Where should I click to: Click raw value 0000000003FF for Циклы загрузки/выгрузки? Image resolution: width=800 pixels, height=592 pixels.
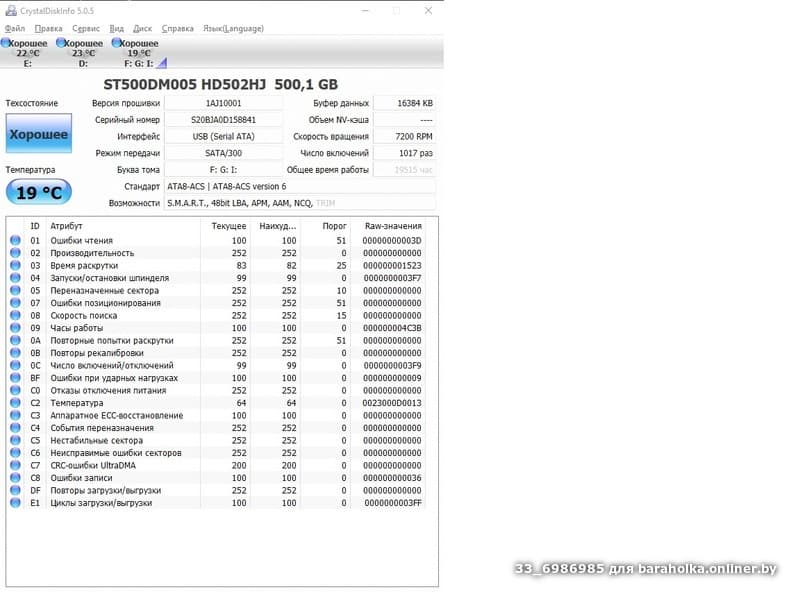click(x=392, y=503)
